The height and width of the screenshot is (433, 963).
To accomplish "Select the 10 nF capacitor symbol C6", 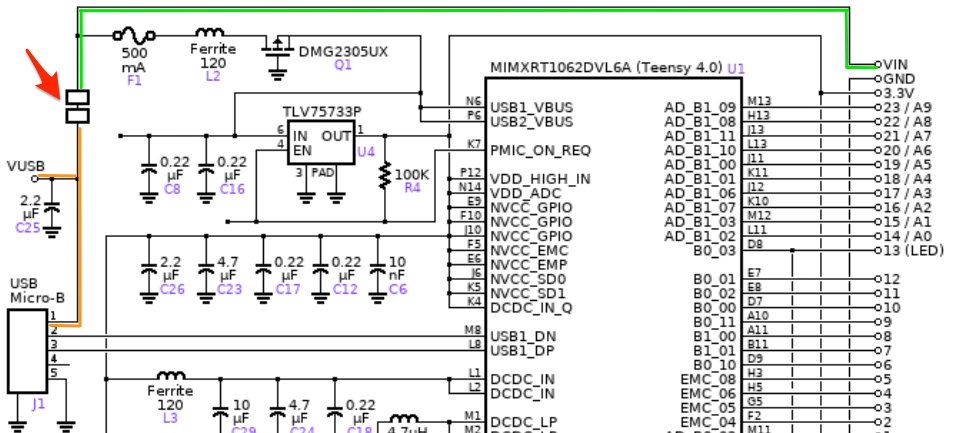I will point(378,268).
